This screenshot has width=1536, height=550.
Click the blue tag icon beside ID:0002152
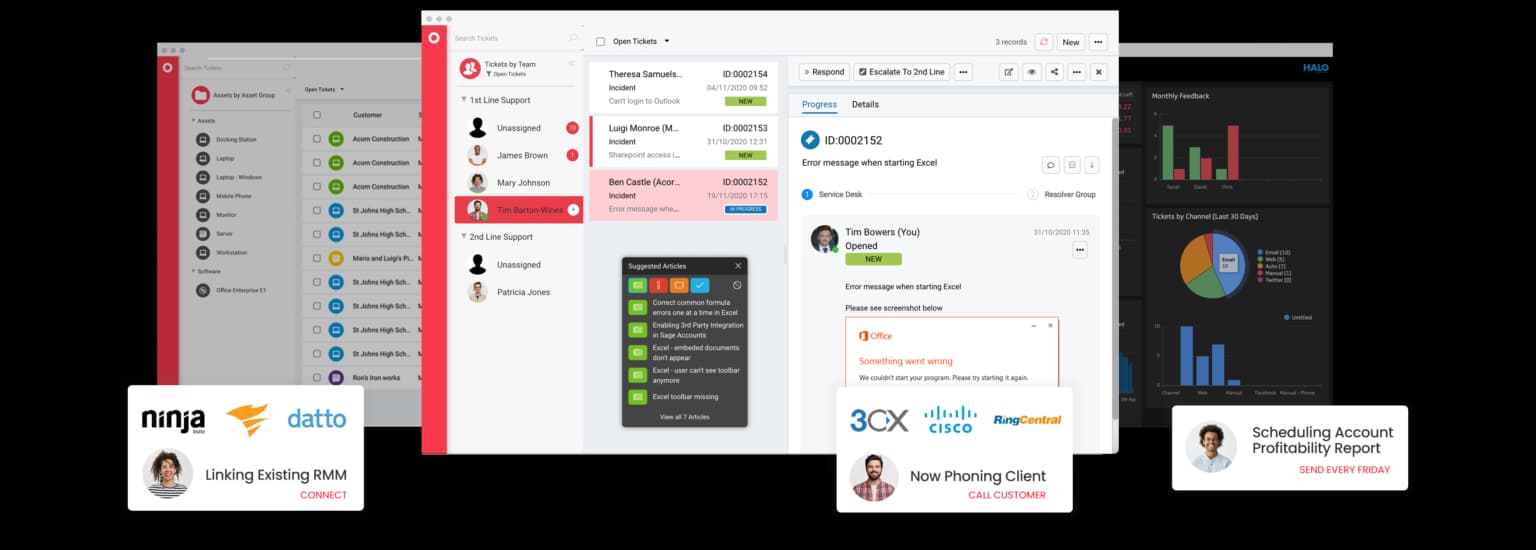[x=810, y=140]
